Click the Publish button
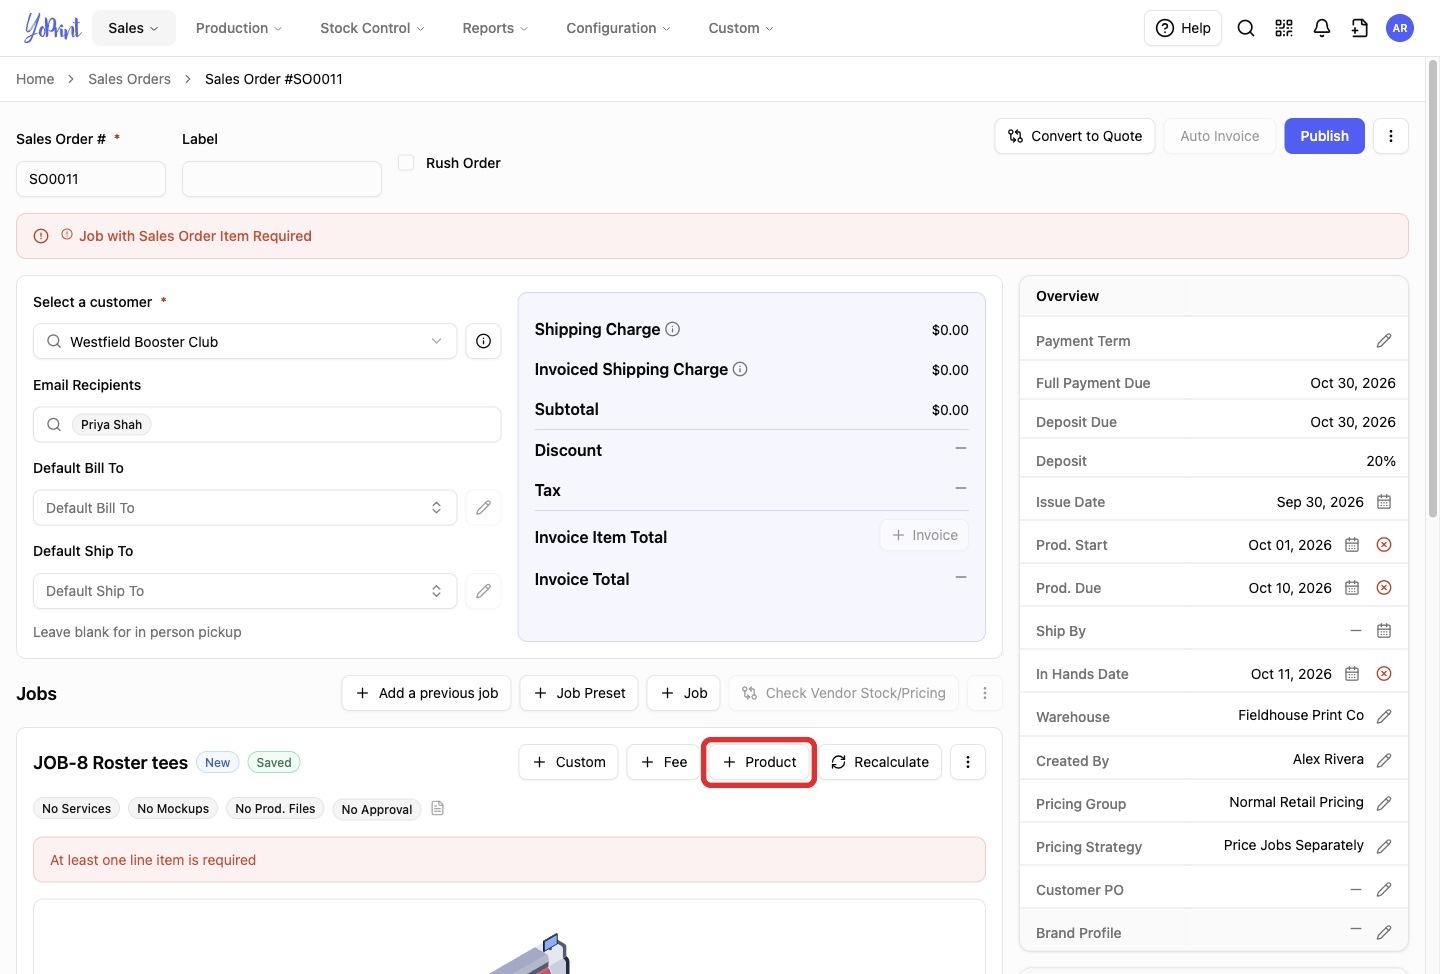 1325,136
